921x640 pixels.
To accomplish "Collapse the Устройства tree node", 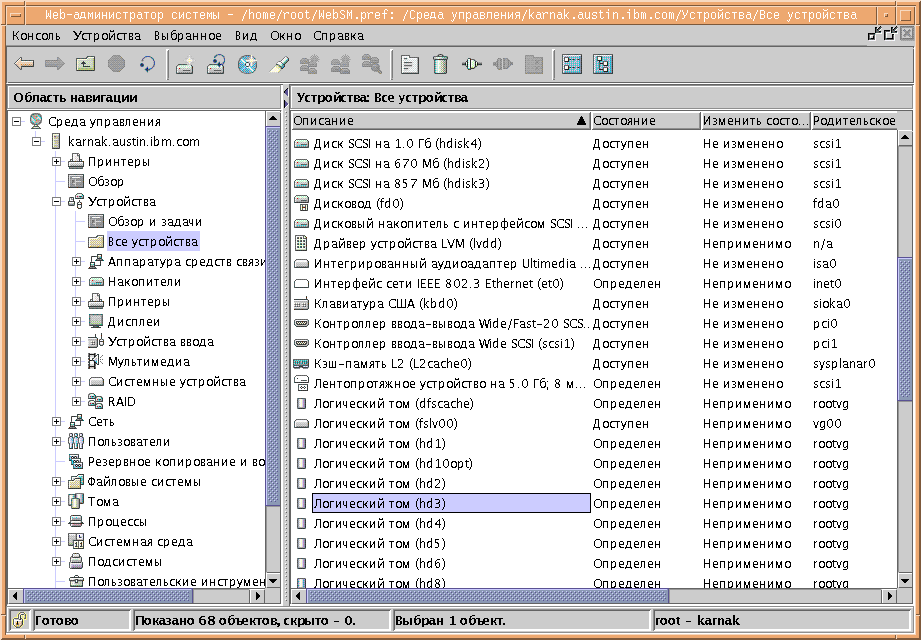I will pos(57,202).
